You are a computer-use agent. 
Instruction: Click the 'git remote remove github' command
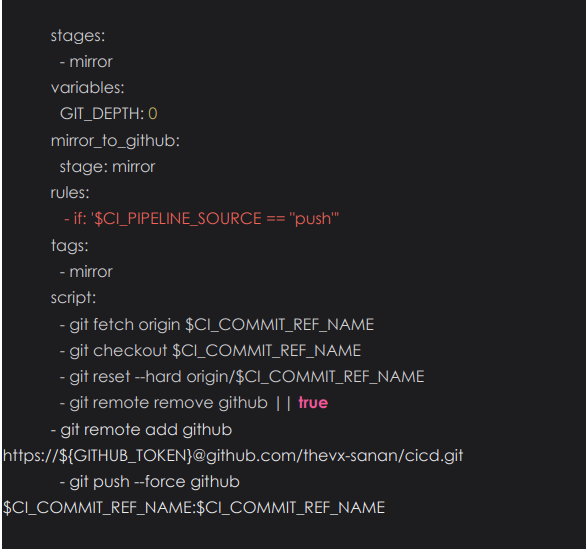(164, 403)
